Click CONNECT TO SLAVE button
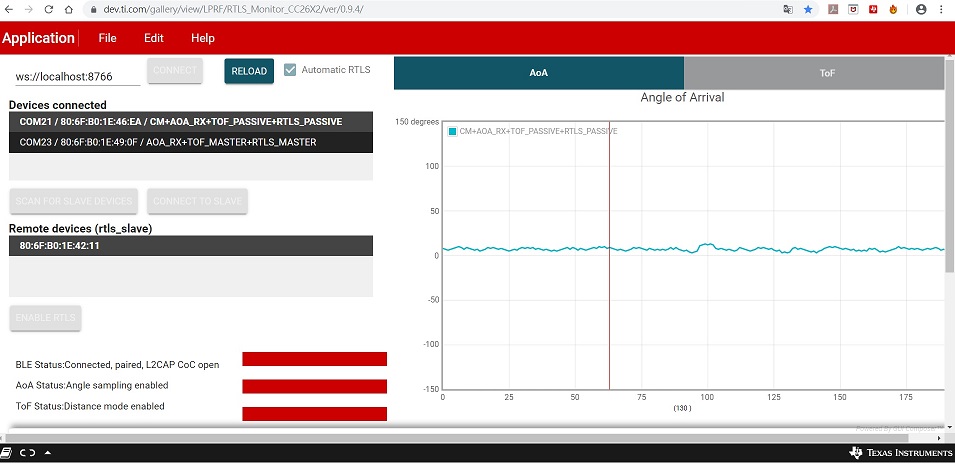The height and width of the screenshot is (465, 955). click(197, 201)
